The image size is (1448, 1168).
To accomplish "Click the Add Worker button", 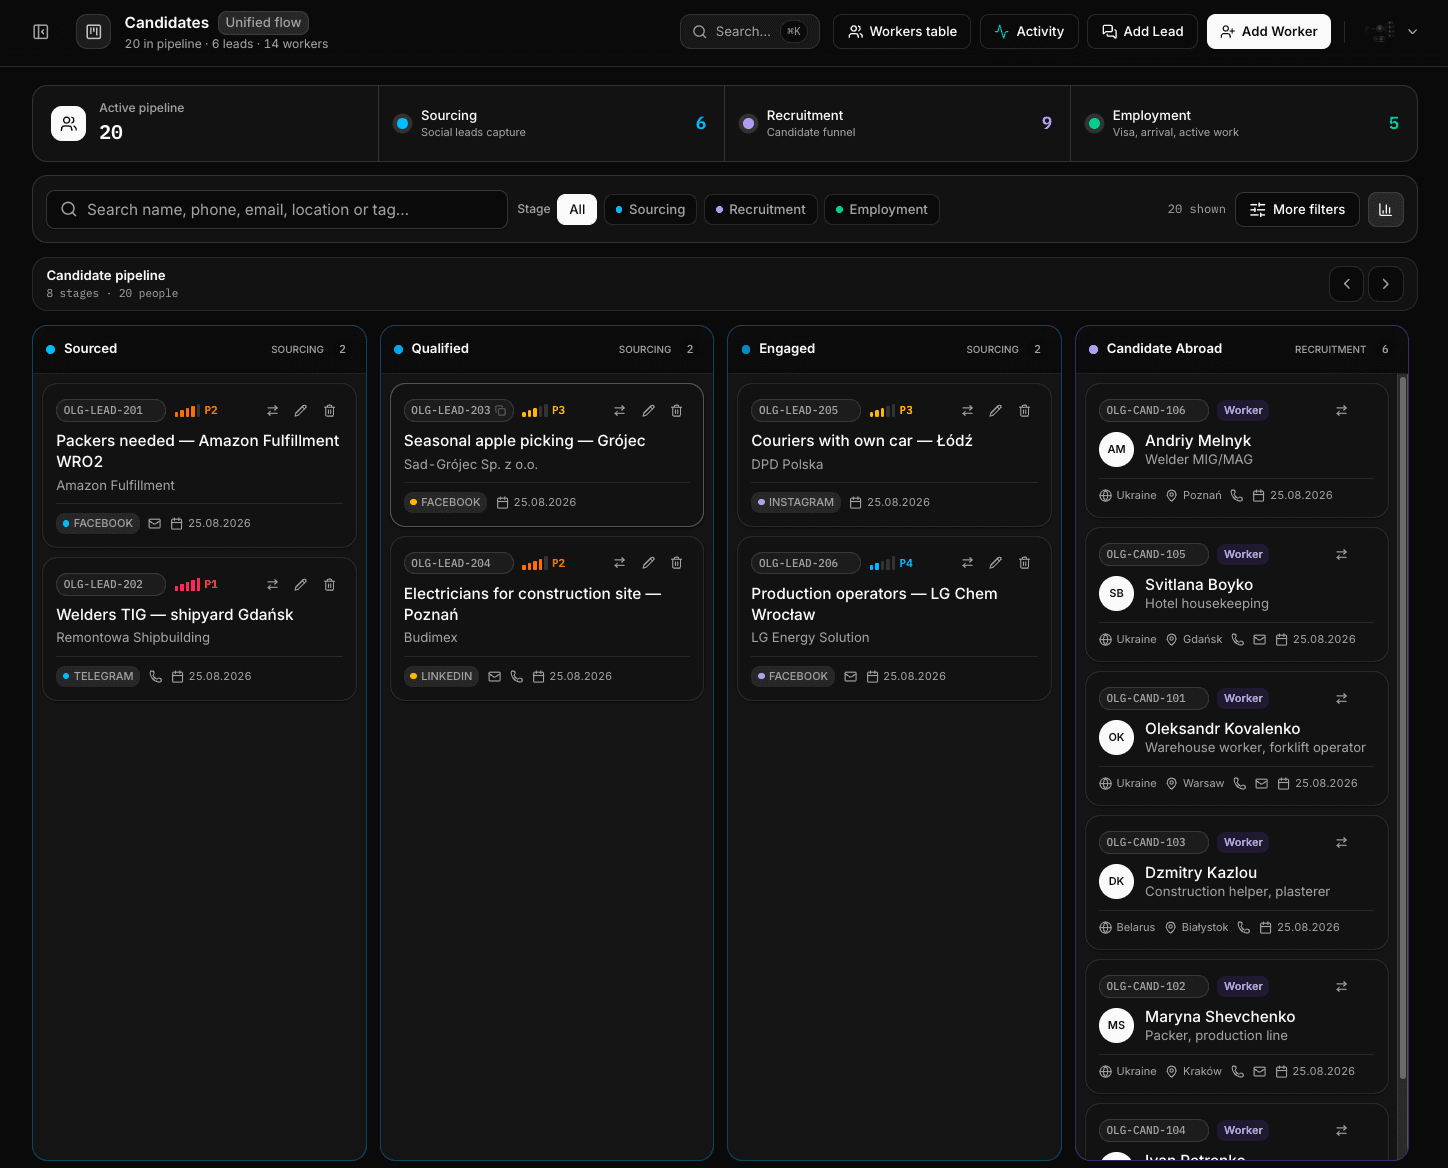I will coord(1268,32).
